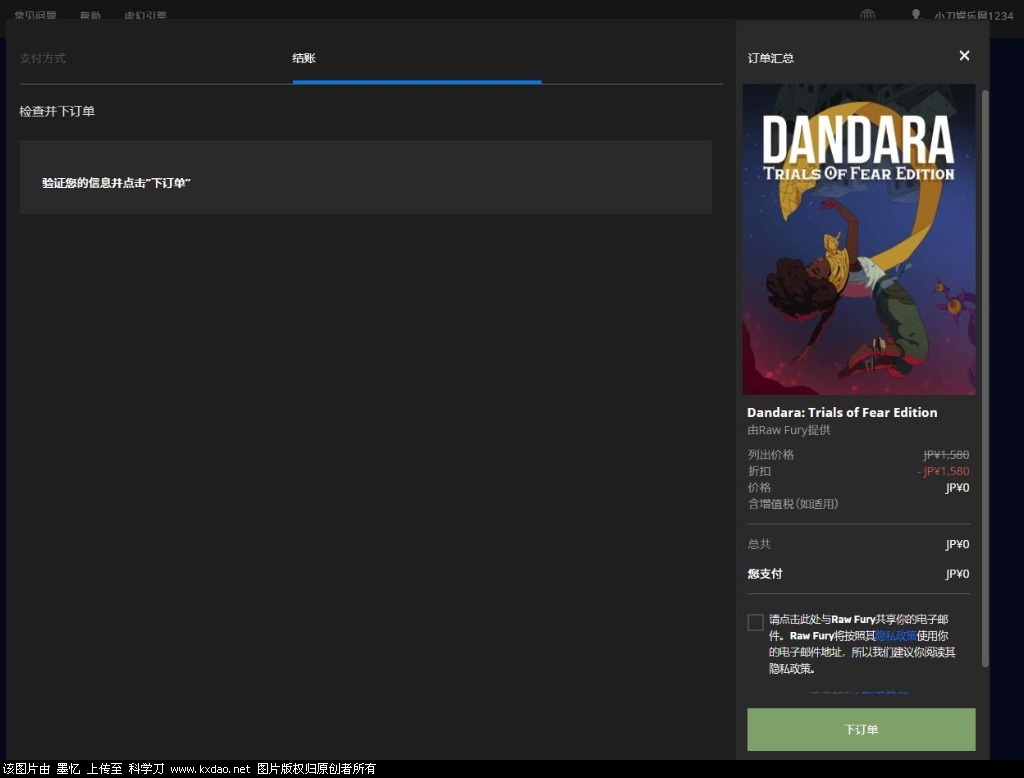Open the 小刀娱乐网1234 account menu
1024x778 pixels.
[x=973, y=16]
